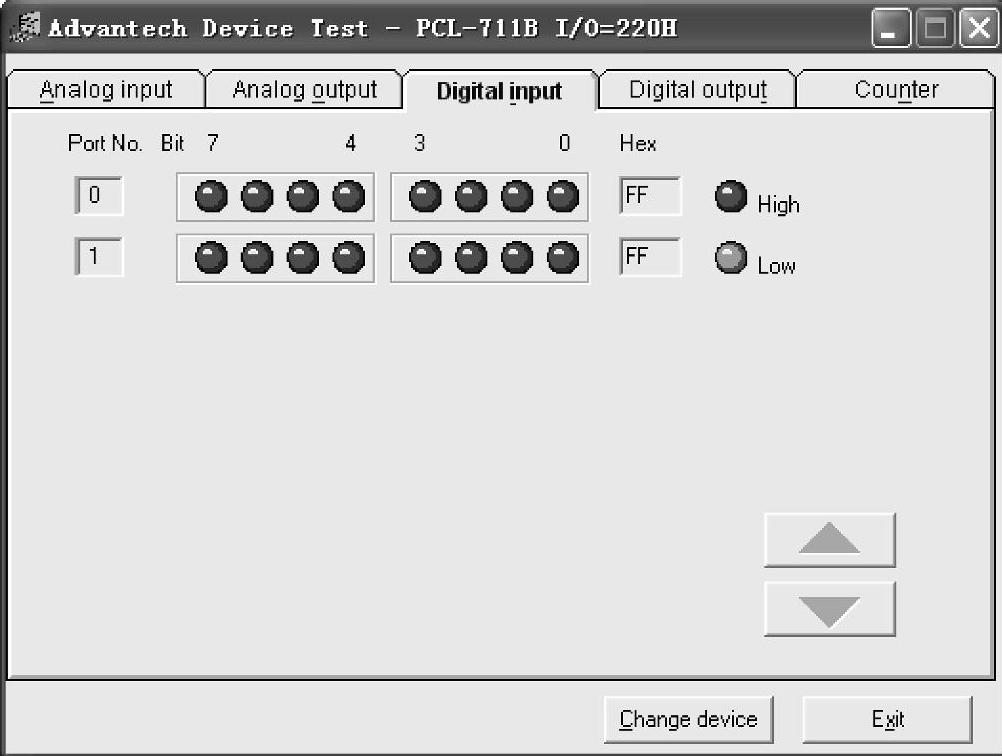This screenshot has width=1002, height=756.
Task: Click Port 0 bit 3 LED indicator
Action: pos(425,196)
